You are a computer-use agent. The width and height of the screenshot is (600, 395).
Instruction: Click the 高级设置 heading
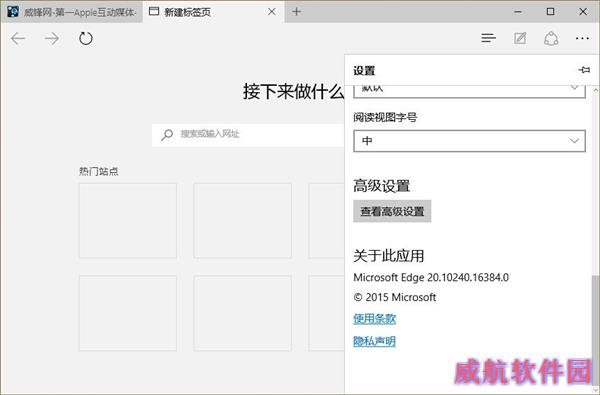point(382,186)
